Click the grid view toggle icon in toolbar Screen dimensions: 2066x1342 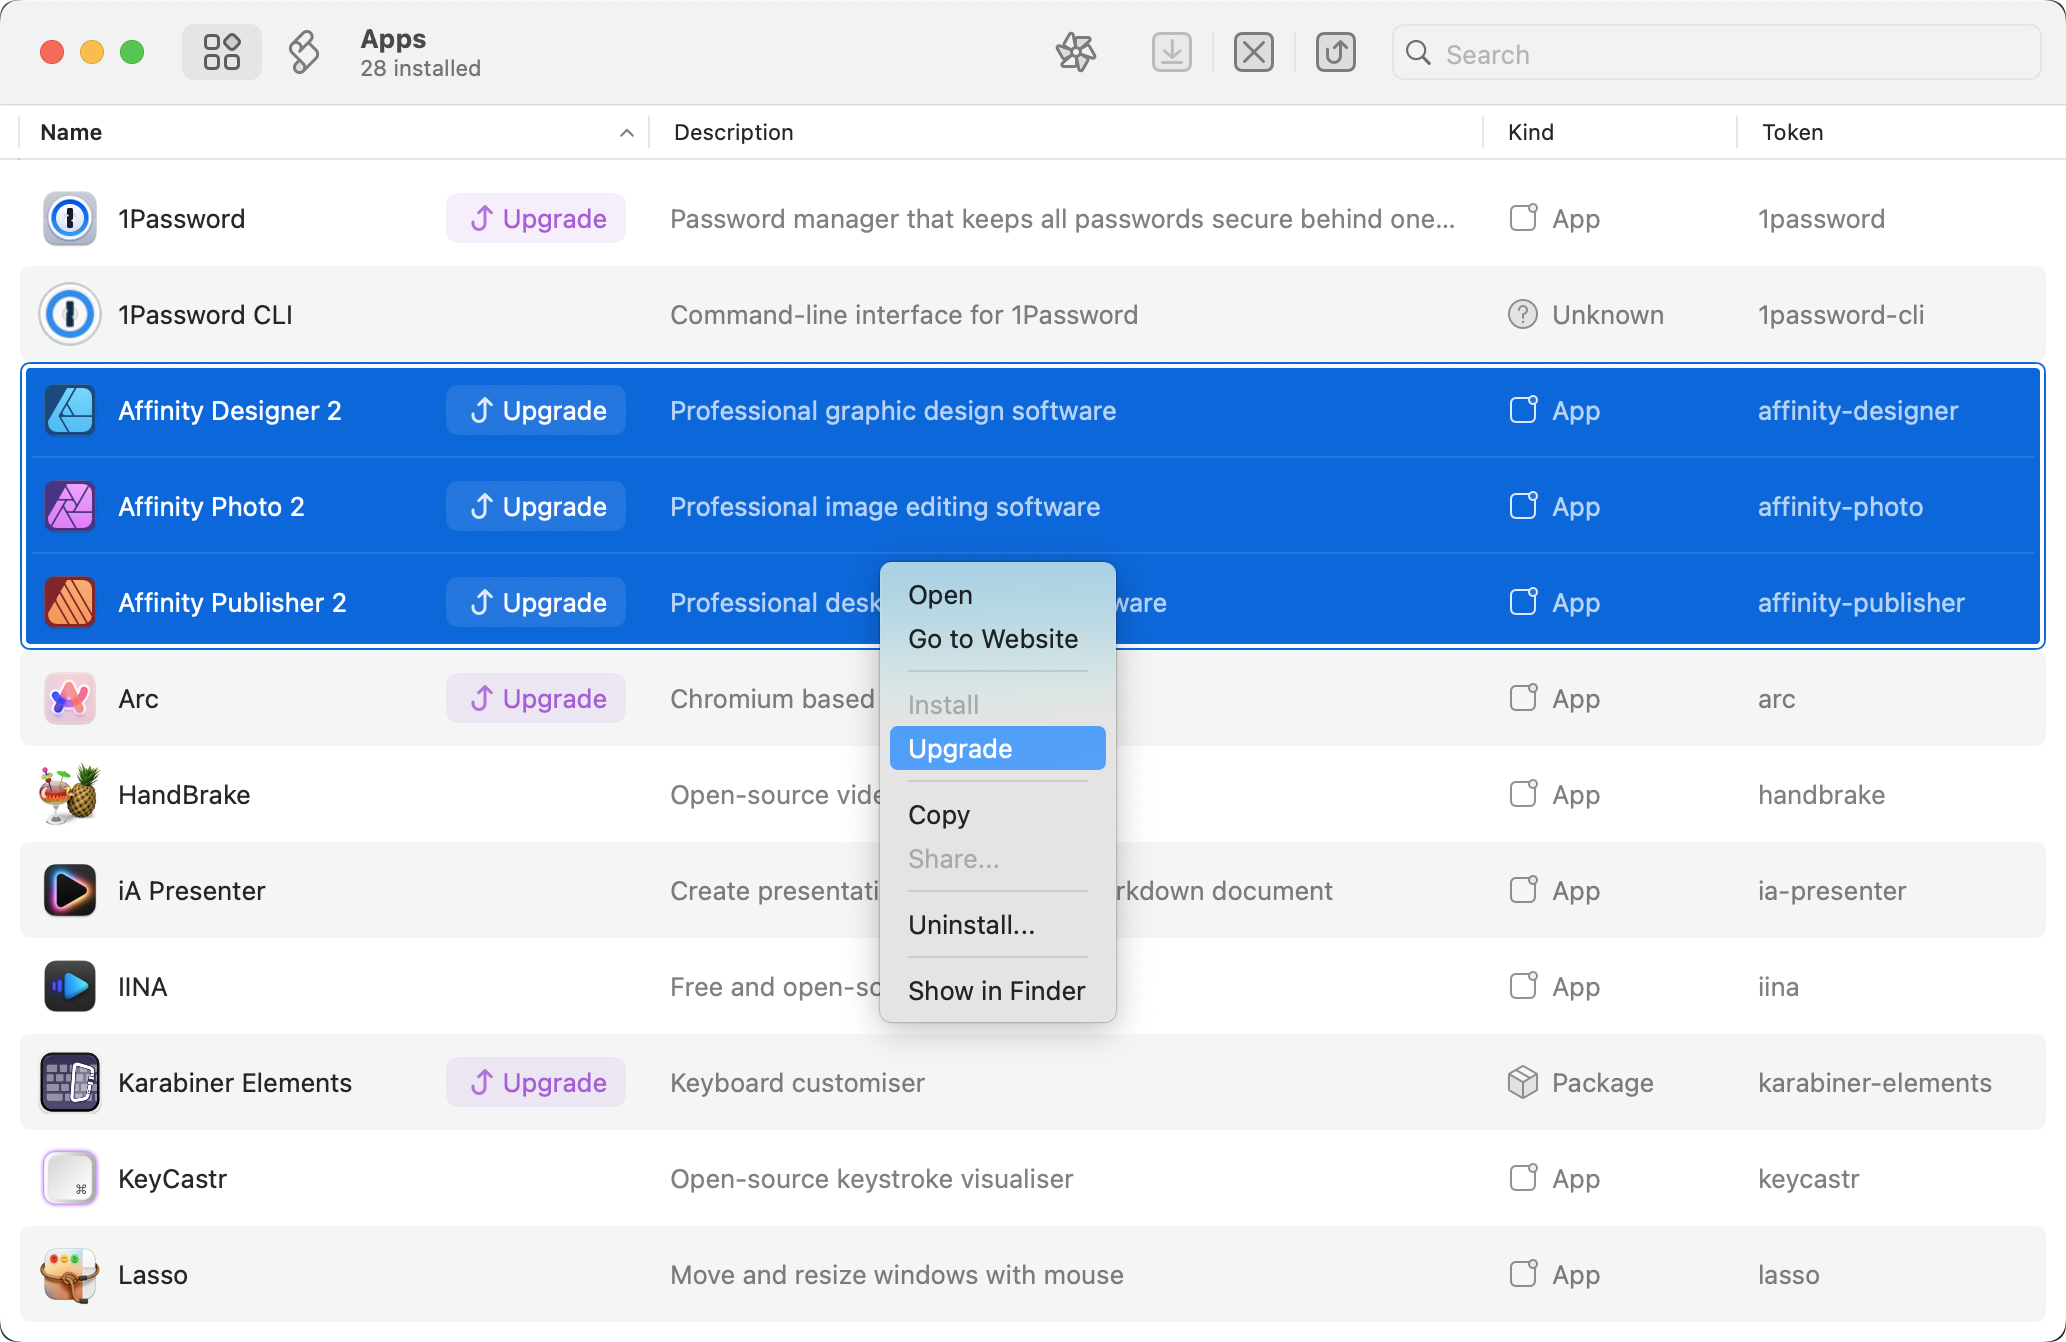pos(221,51)
